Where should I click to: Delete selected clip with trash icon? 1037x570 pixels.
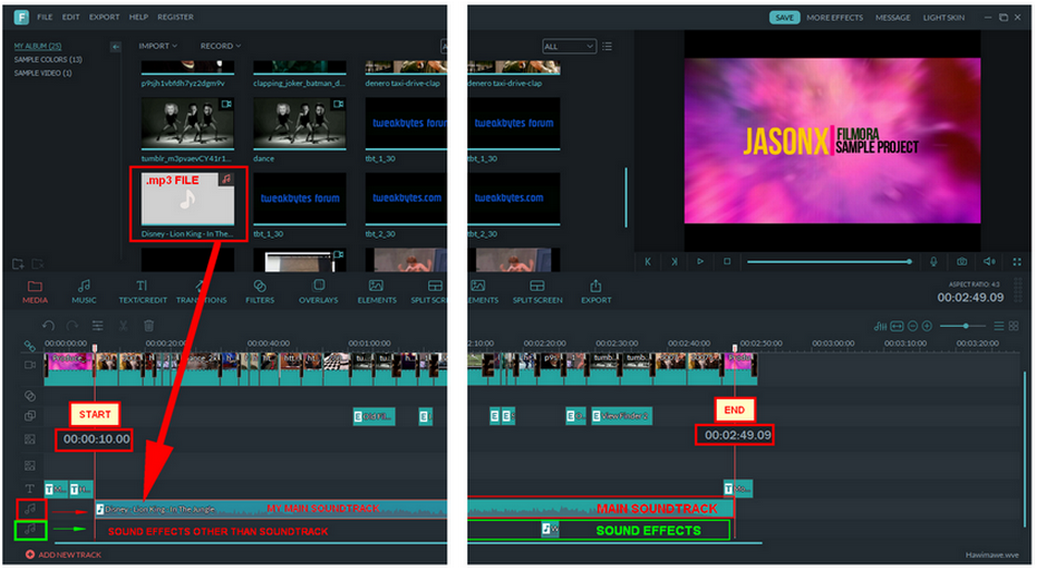pos(149,325)
